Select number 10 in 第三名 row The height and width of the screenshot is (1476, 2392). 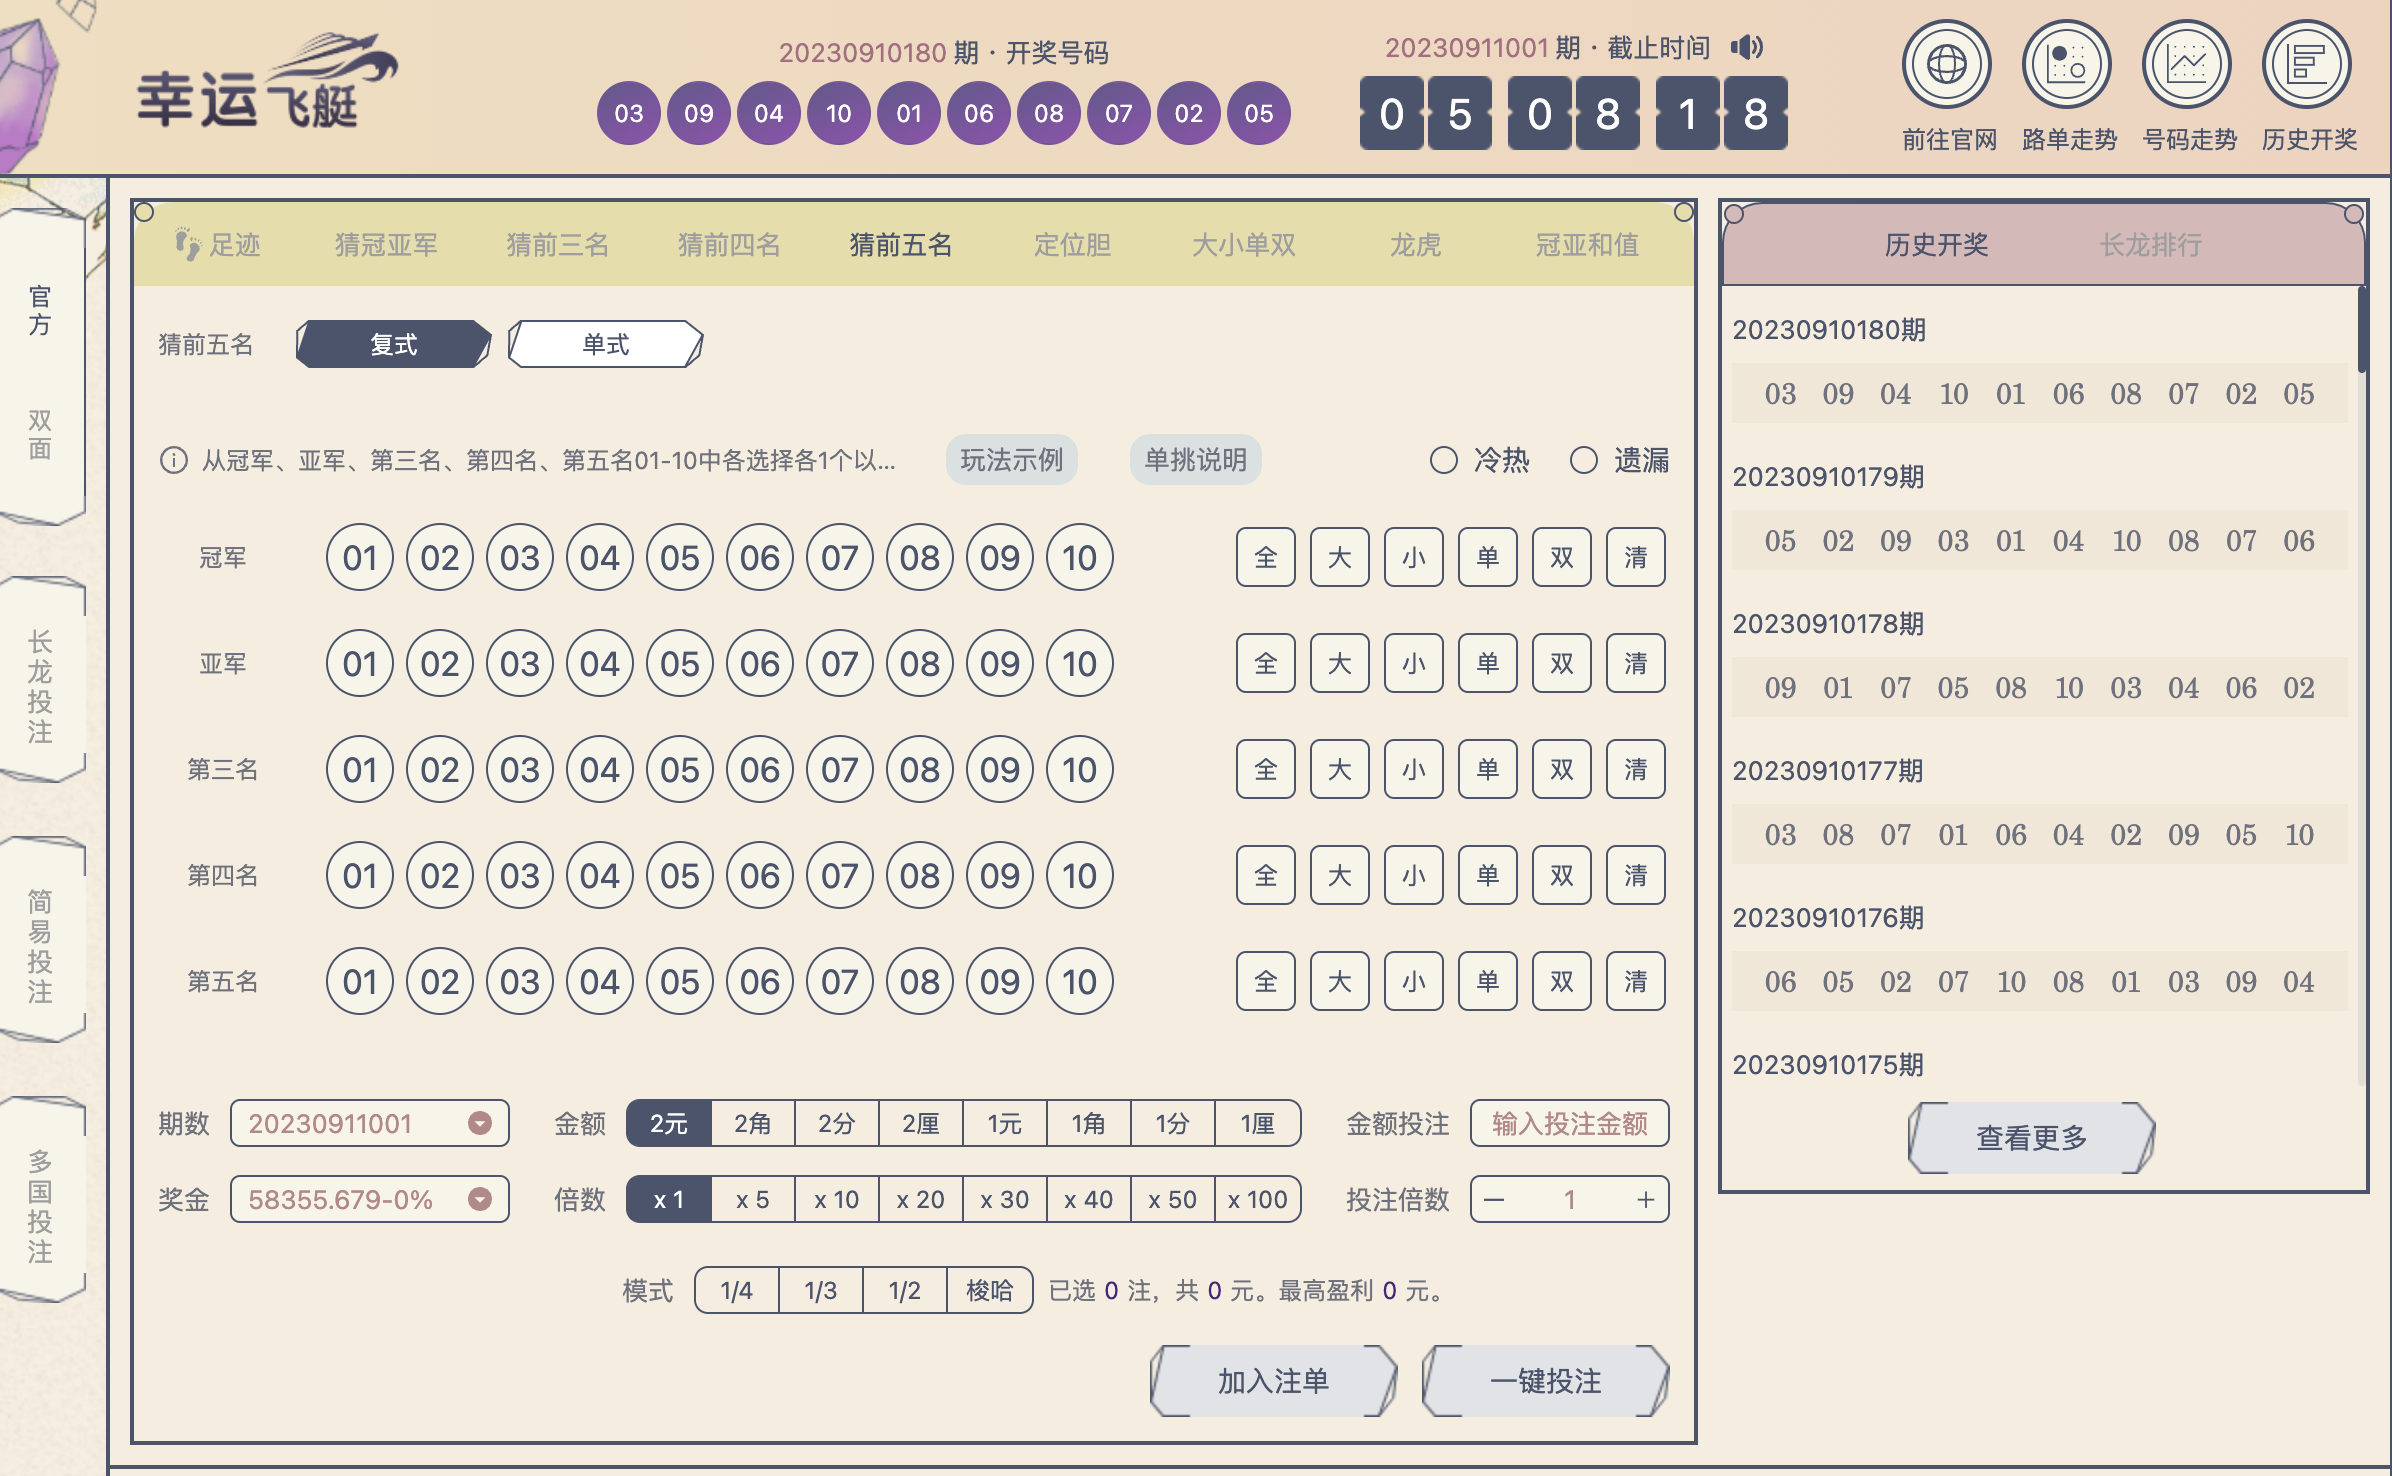[x=1080, y=769]
